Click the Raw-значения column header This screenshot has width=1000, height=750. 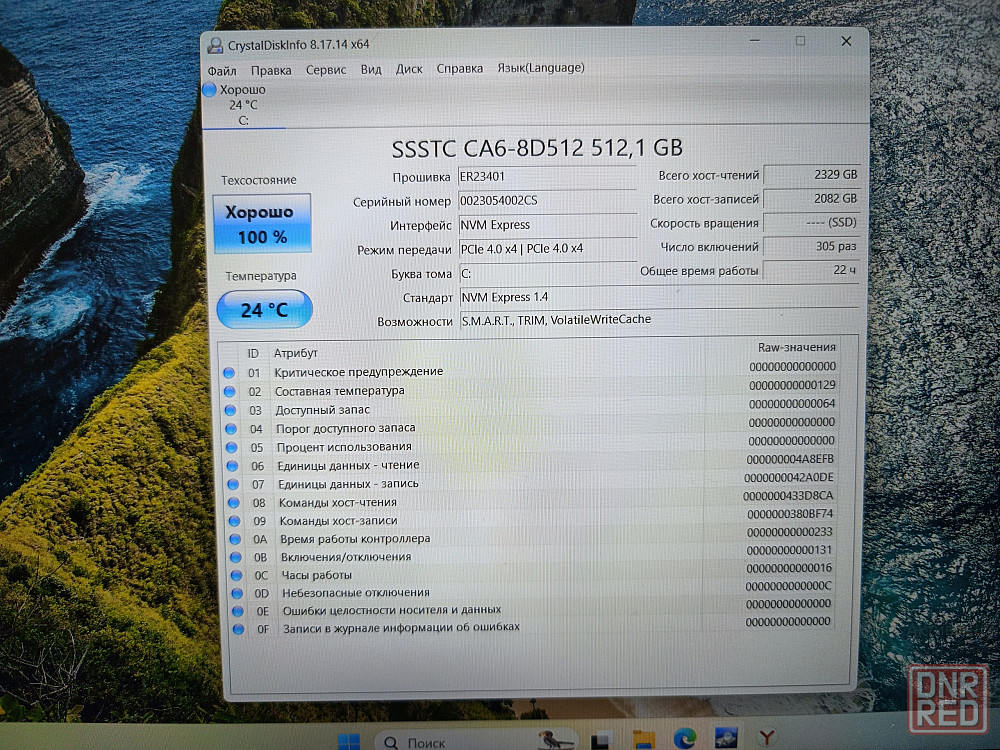[797, 348]
